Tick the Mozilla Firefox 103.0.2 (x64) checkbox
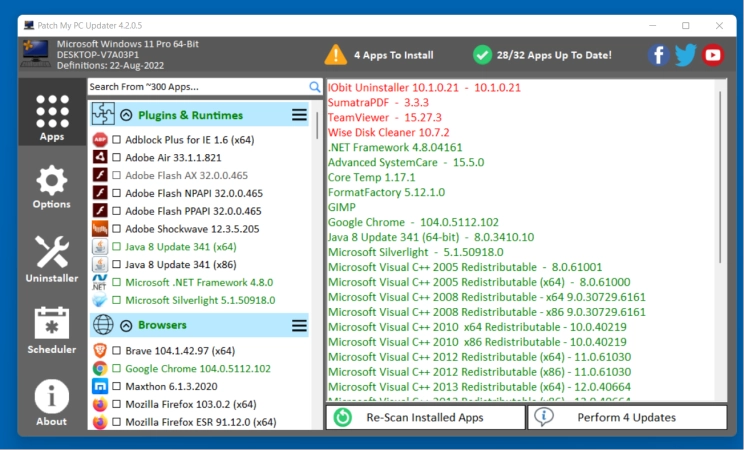The width and height of the screenshot is (744, 450). [116, 404]
